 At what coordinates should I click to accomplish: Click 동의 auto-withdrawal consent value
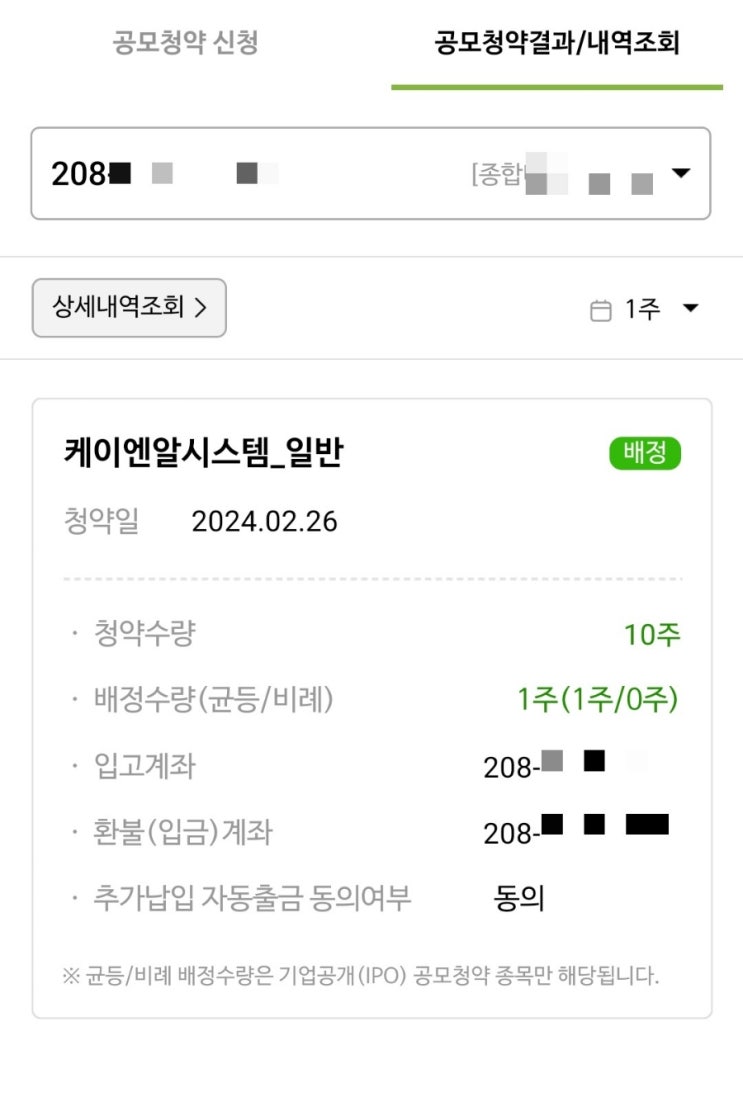519,898
